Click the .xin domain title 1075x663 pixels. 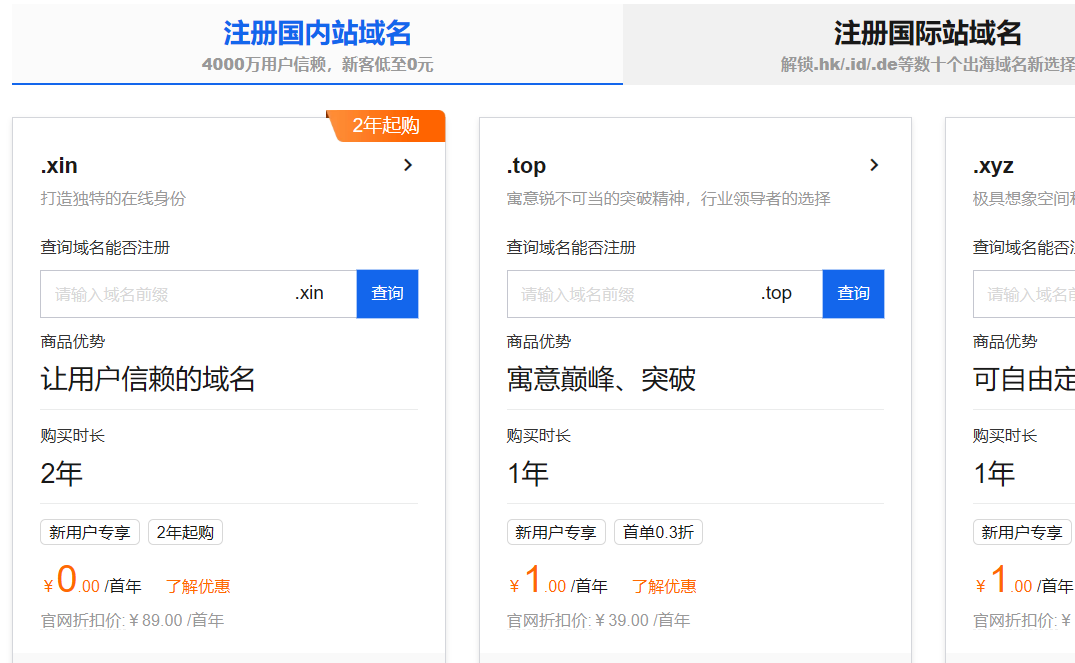click(59, 165)
